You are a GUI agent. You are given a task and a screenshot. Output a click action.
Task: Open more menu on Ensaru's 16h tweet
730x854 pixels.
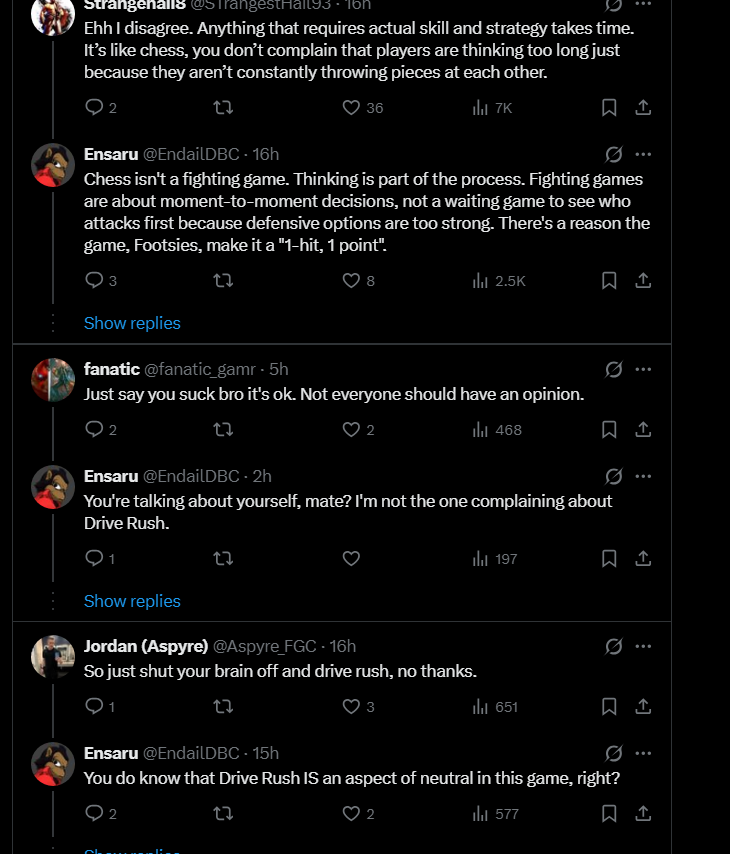pyautogui.click(x=643, y=154)
